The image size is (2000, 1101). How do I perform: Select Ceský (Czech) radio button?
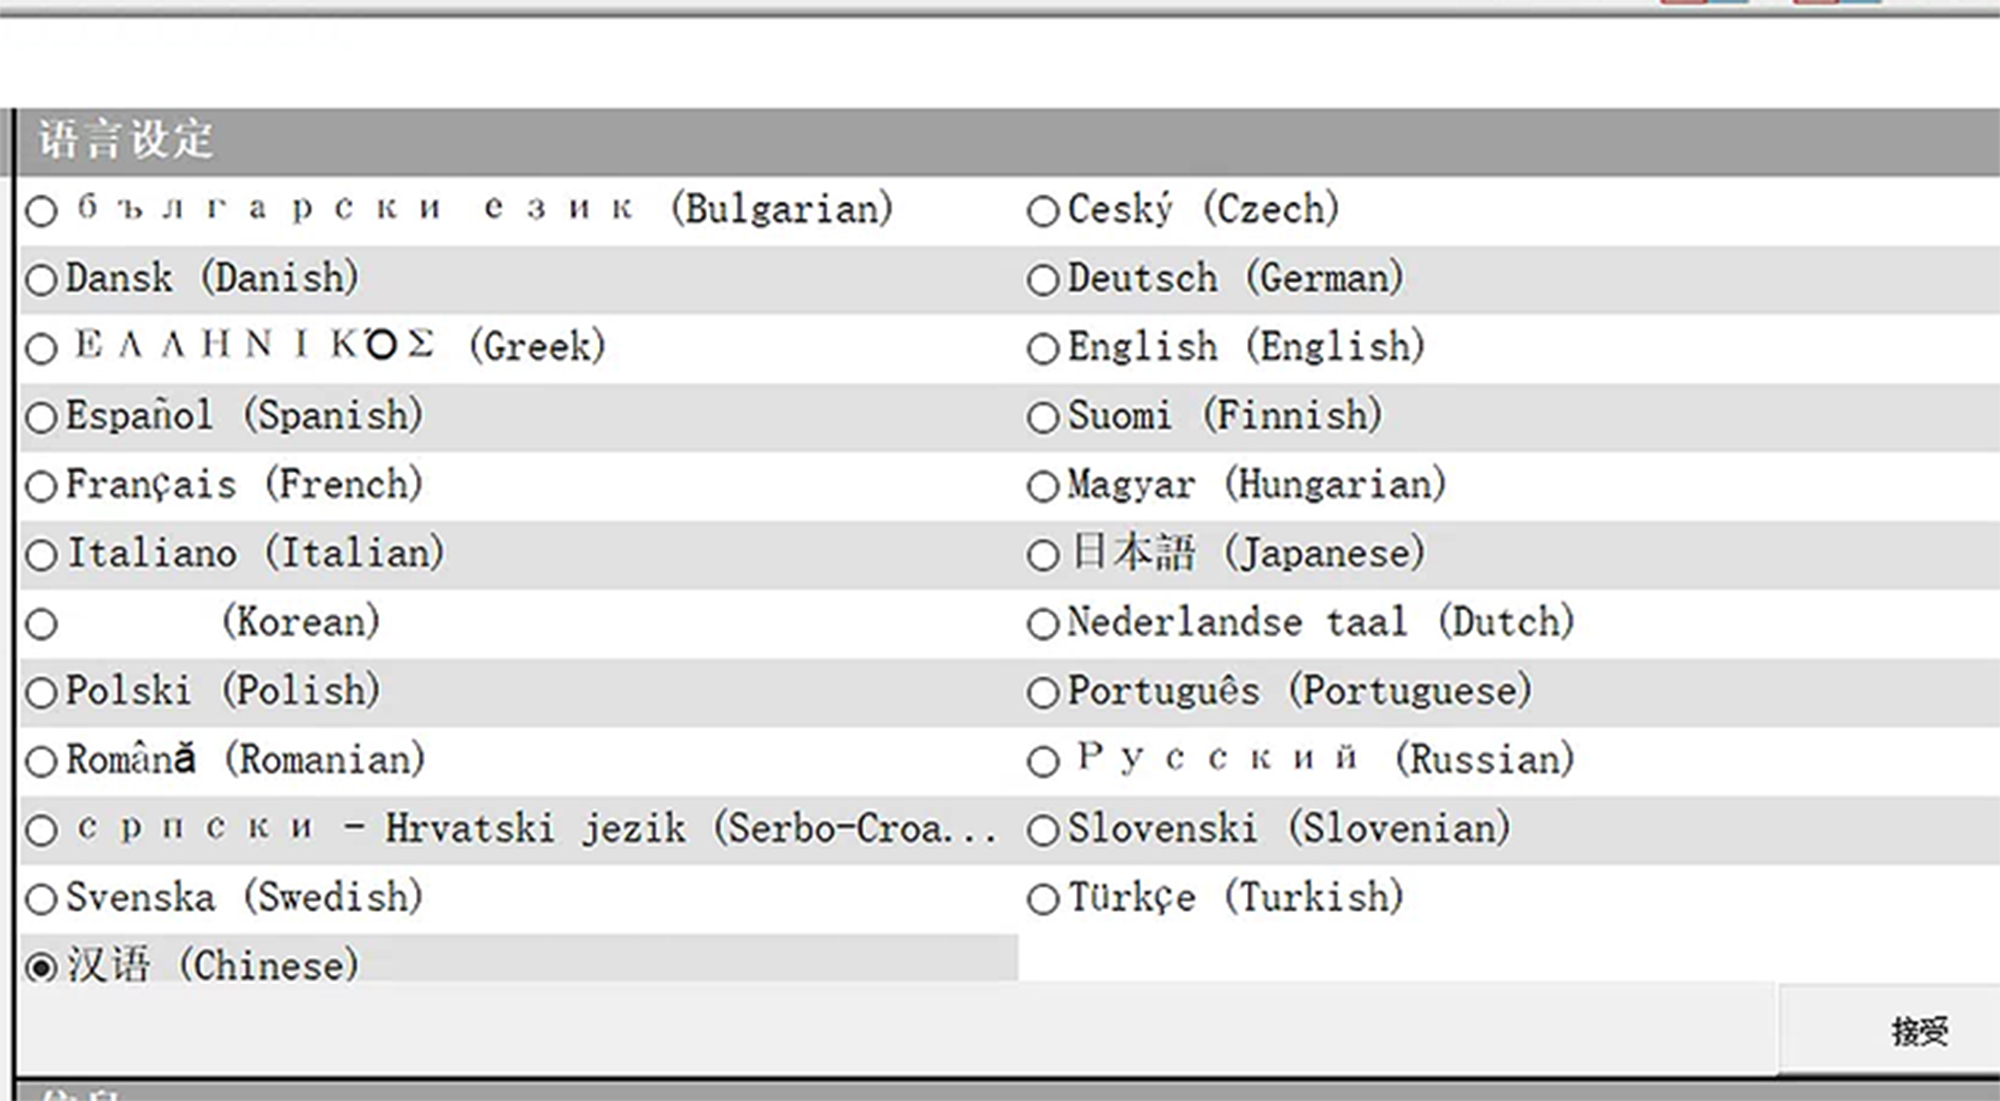coord(1043,211)
